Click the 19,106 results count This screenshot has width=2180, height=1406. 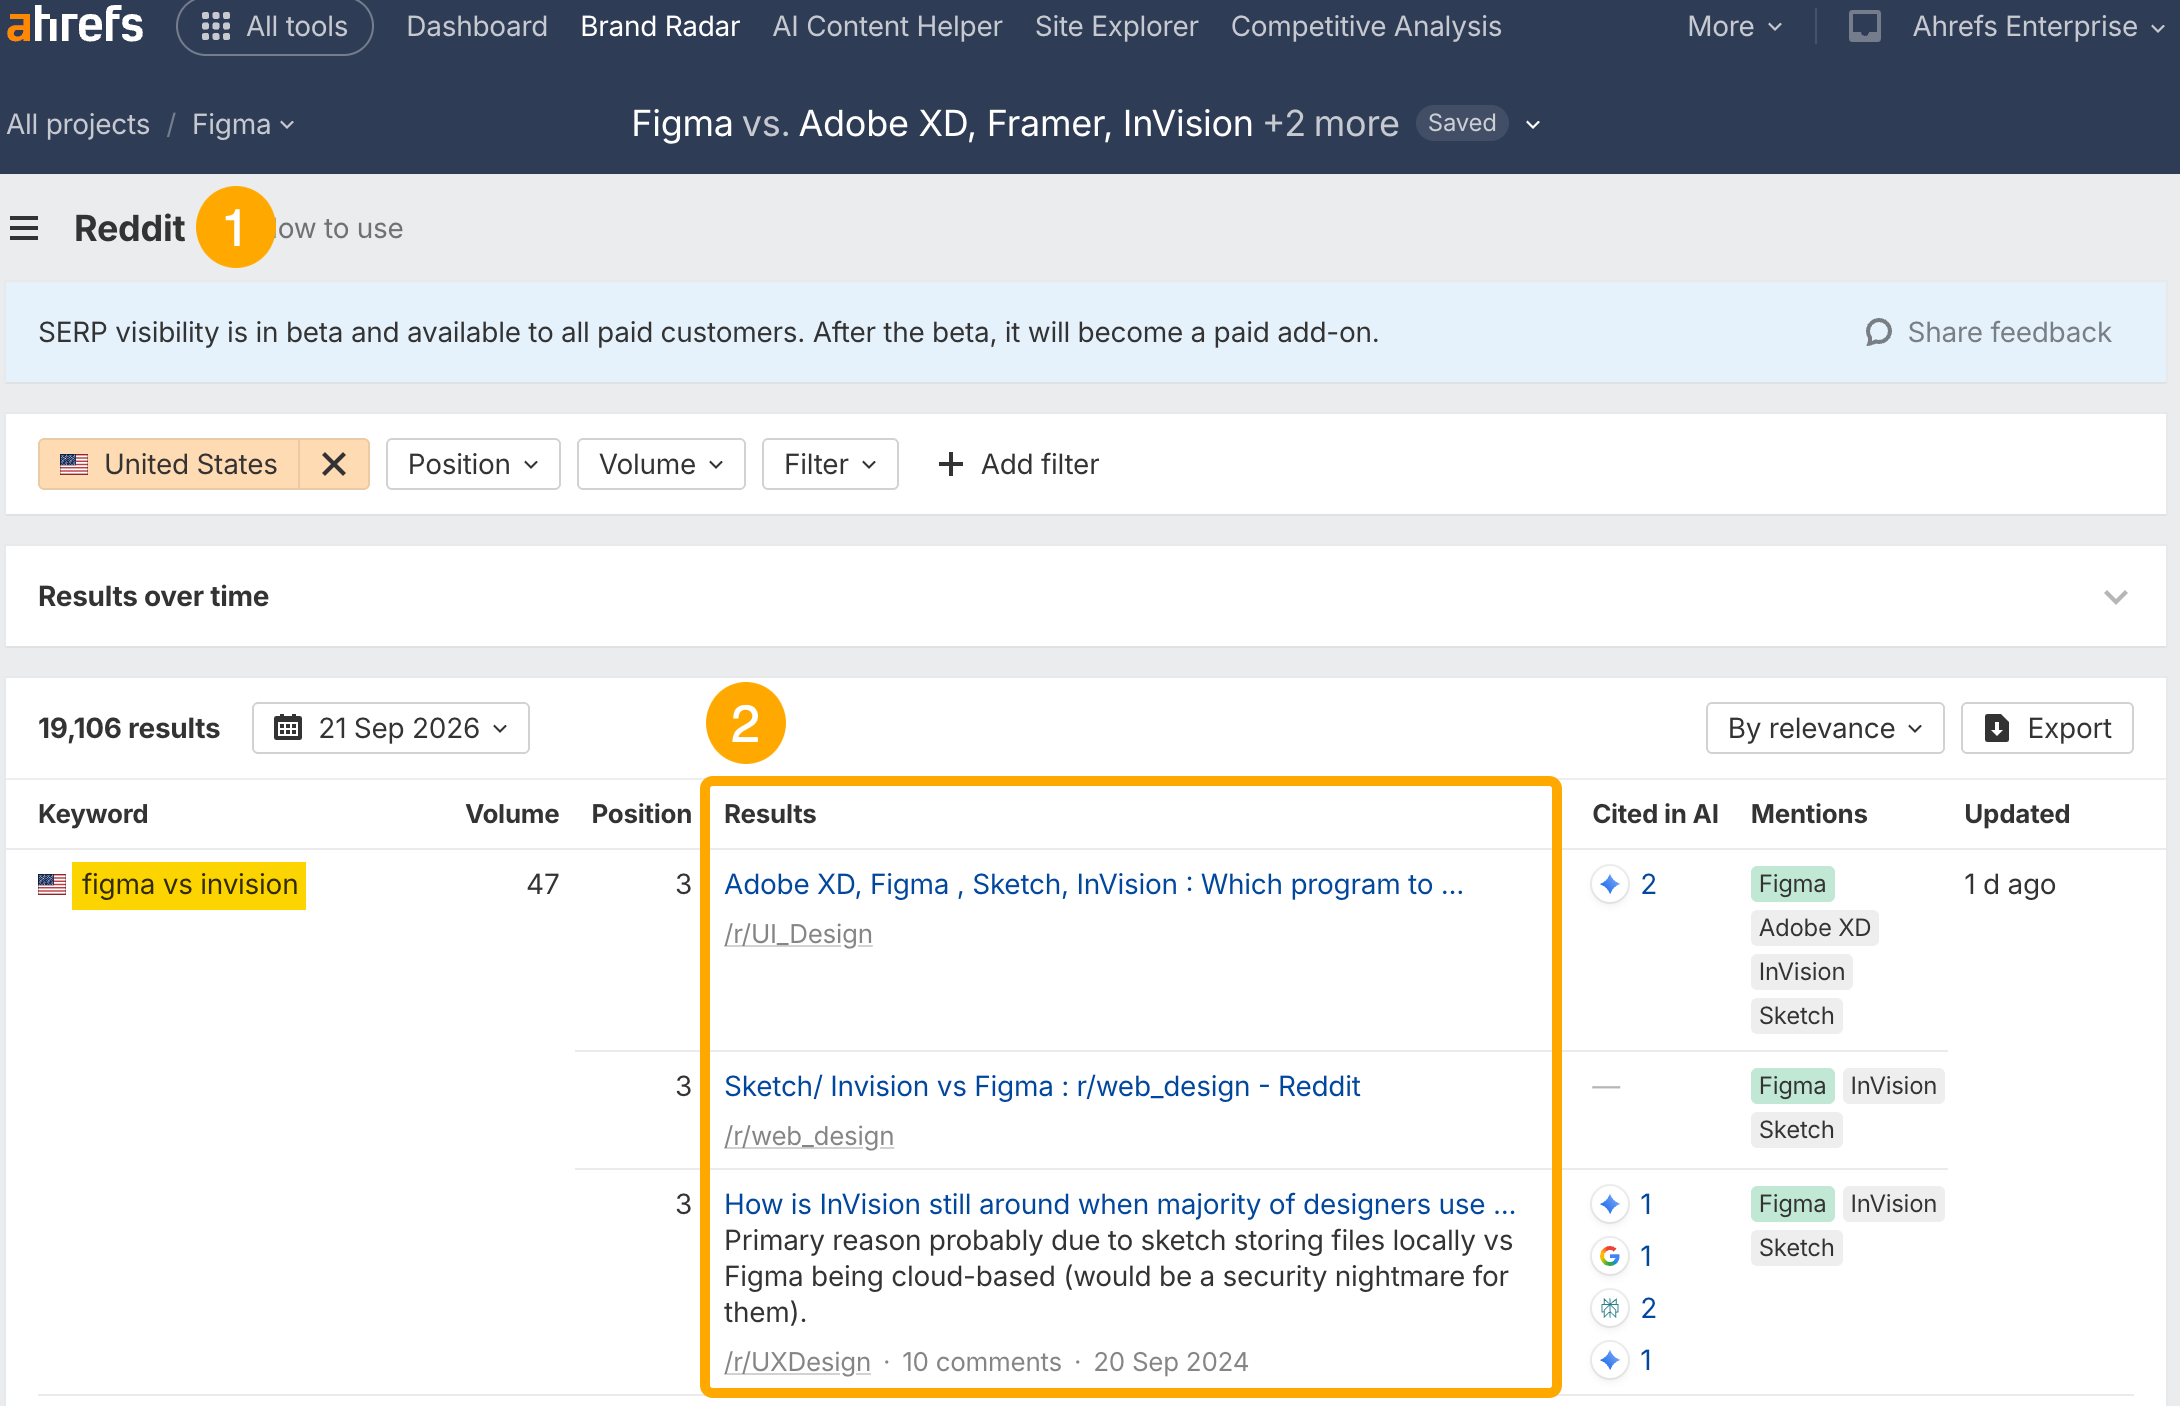(129, 728)
